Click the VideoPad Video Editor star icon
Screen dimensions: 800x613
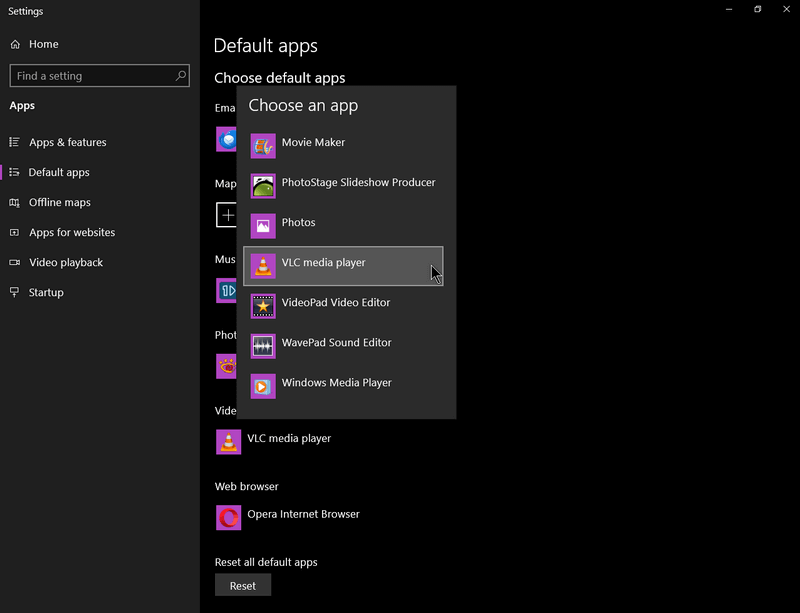(x=263, y=306)
